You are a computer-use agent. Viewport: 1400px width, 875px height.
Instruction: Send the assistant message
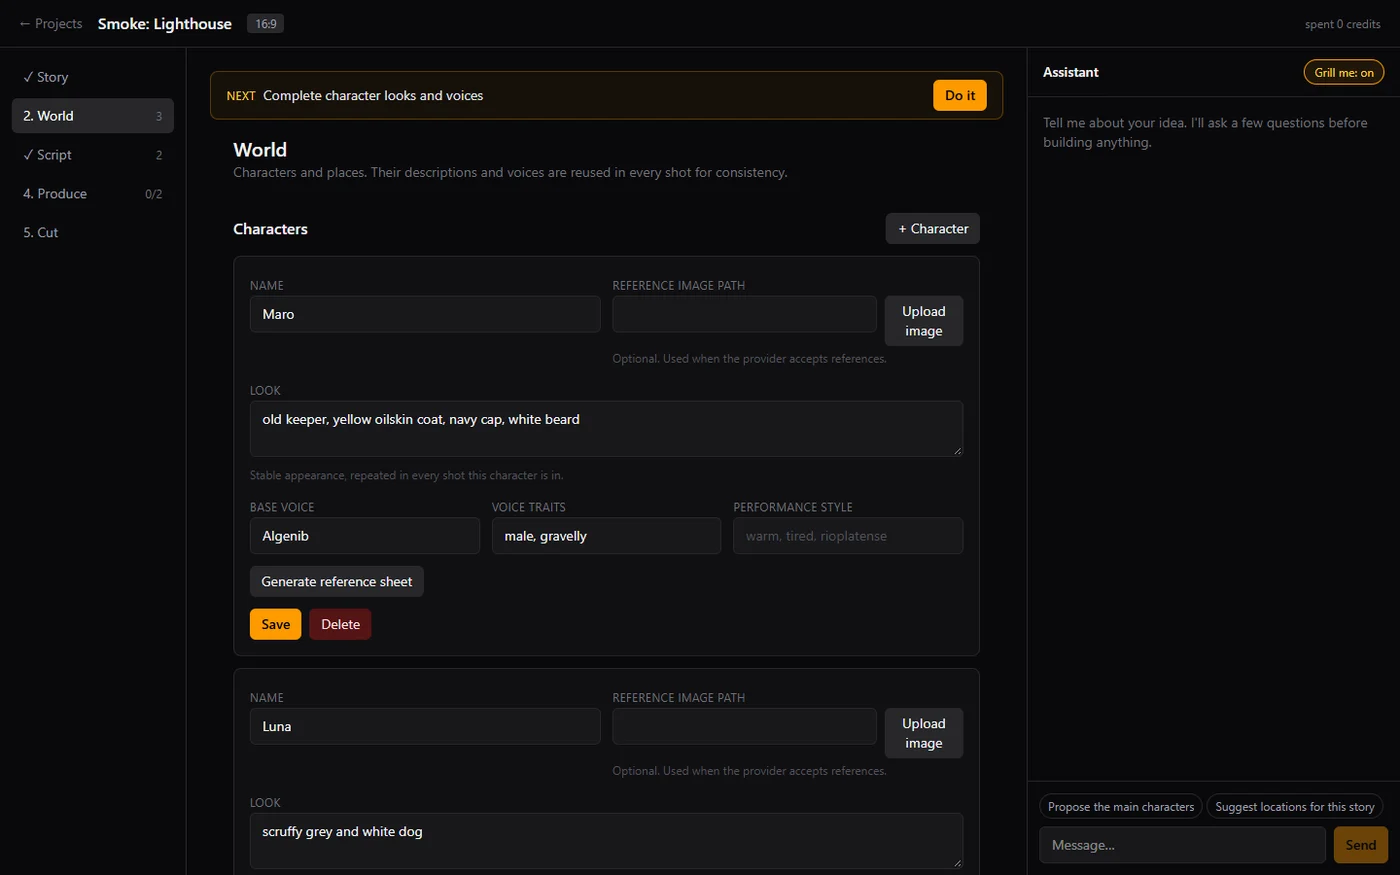click(x=1361, y=845)
